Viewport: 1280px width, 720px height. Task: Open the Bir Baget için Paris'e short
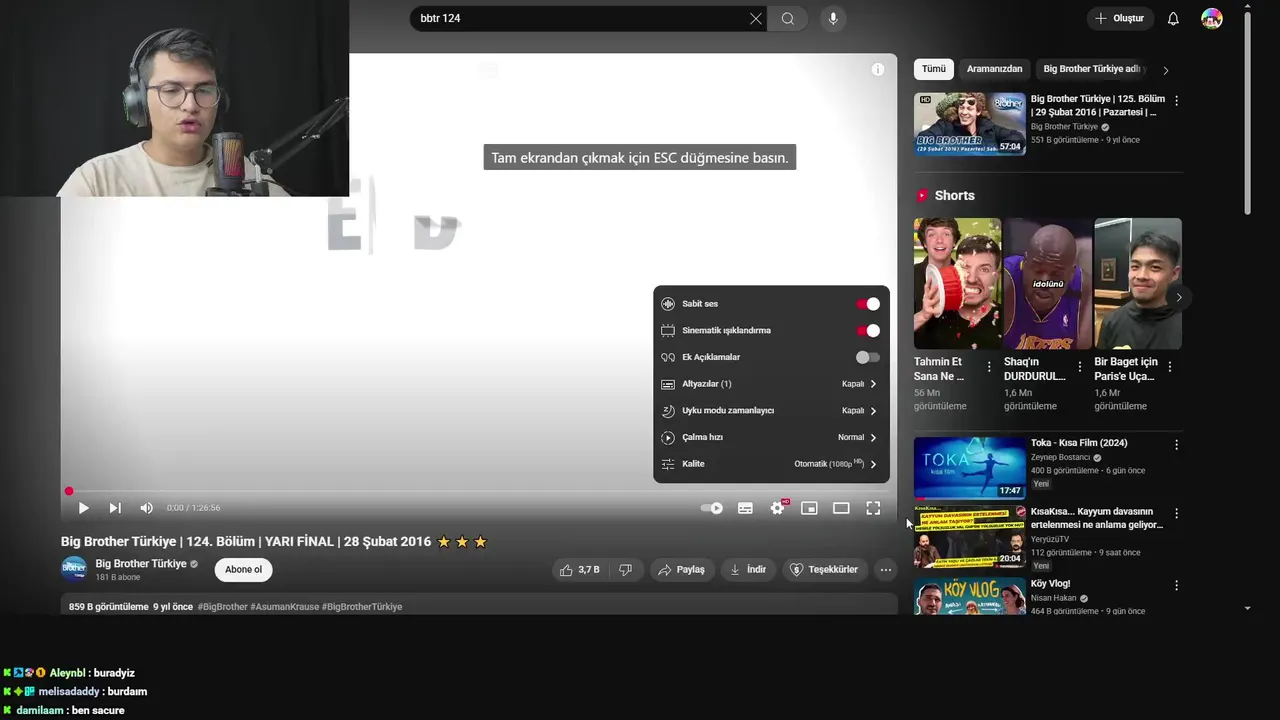point(1138,283)
